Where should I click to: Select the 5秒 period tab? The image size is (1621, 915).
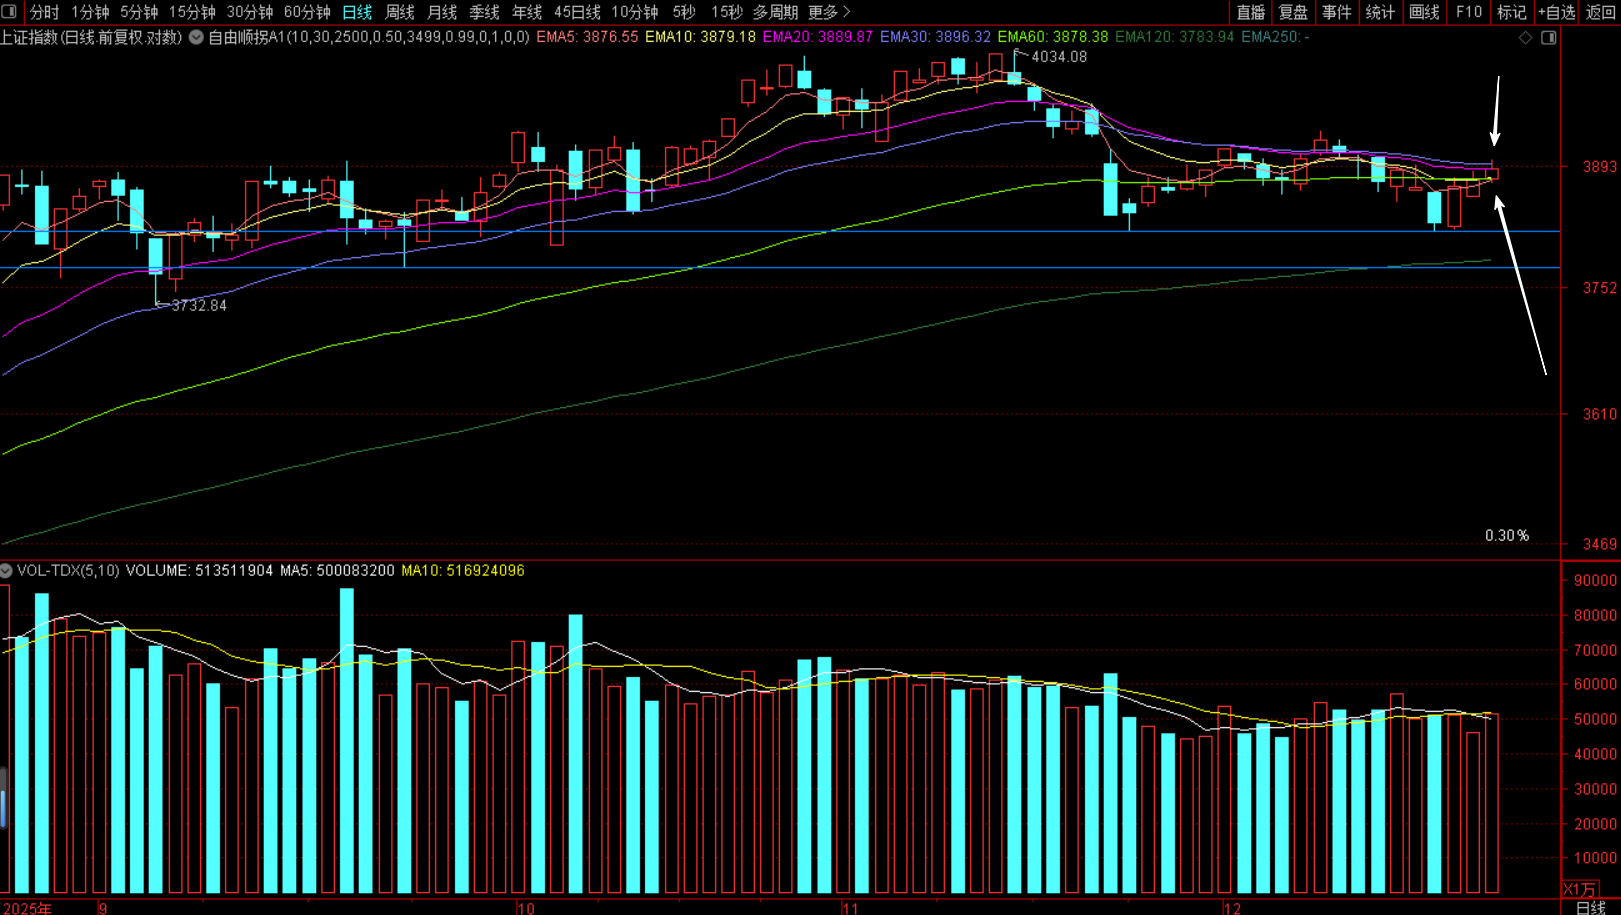684,12
